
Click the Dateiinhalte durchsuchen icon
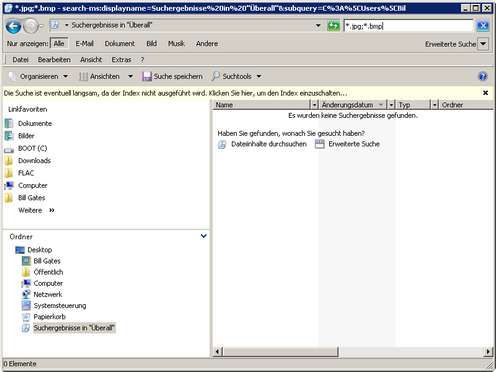pyautogui.click(x=222, y=144)
